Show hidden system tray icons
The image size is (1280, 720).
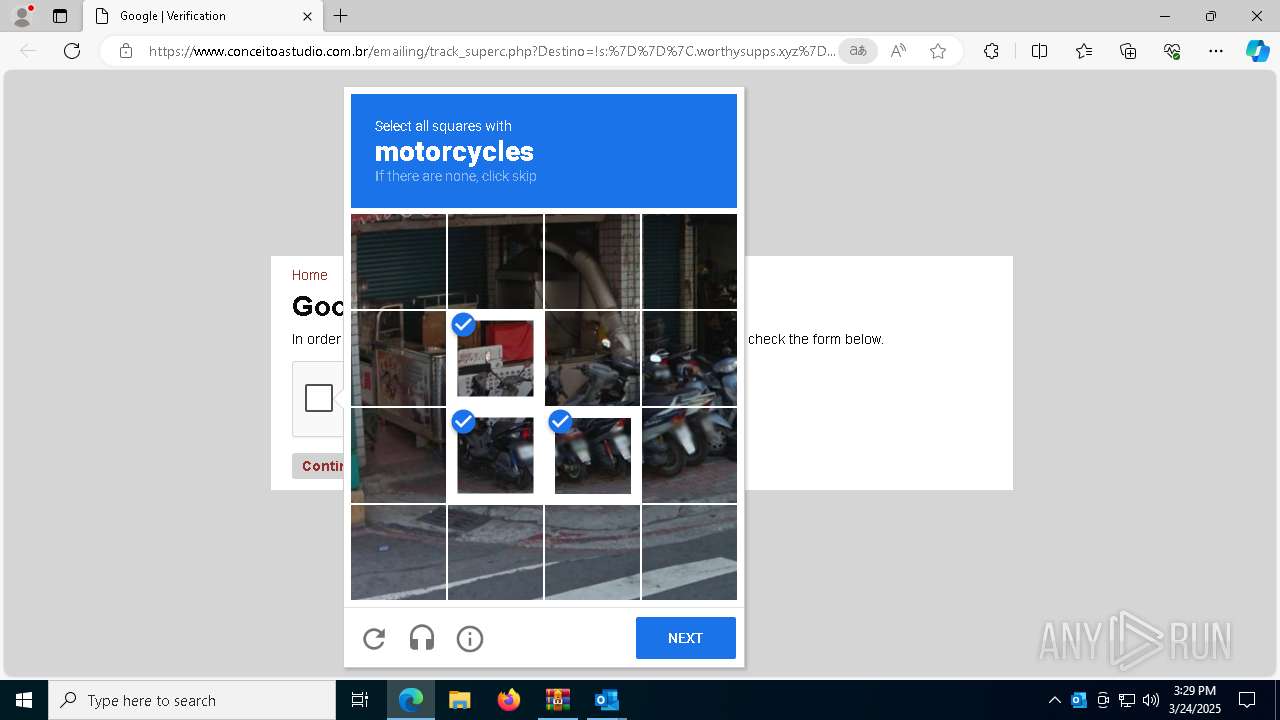click(x=1055, y=700)
